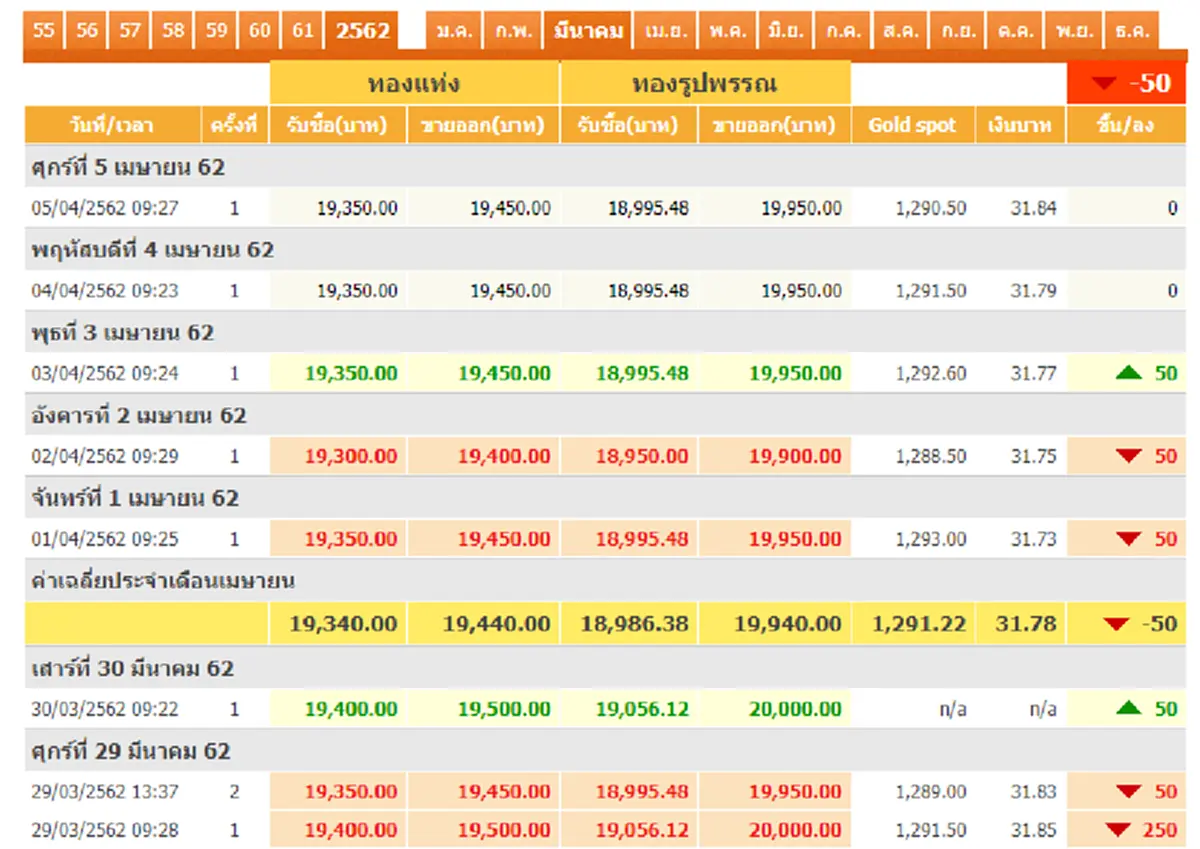Click the Gold spot column header

[912, 125]
